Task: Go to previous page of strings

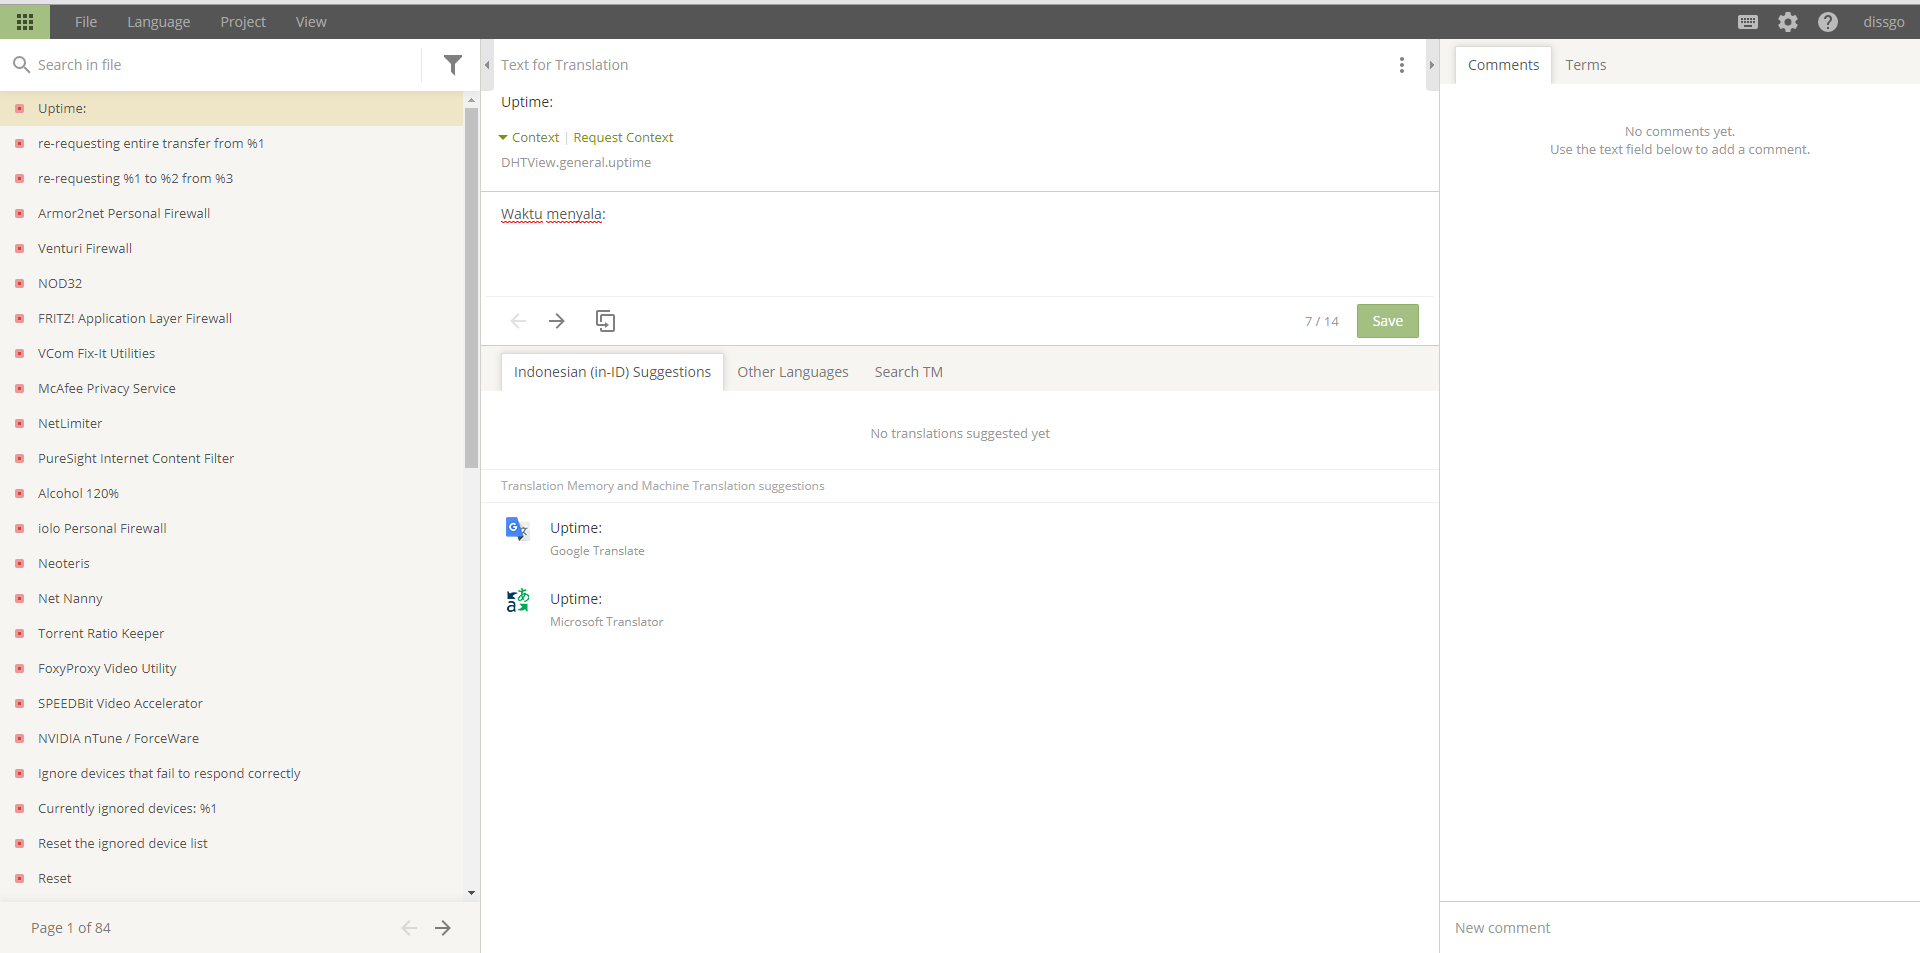Action: [x=409, y=928]
